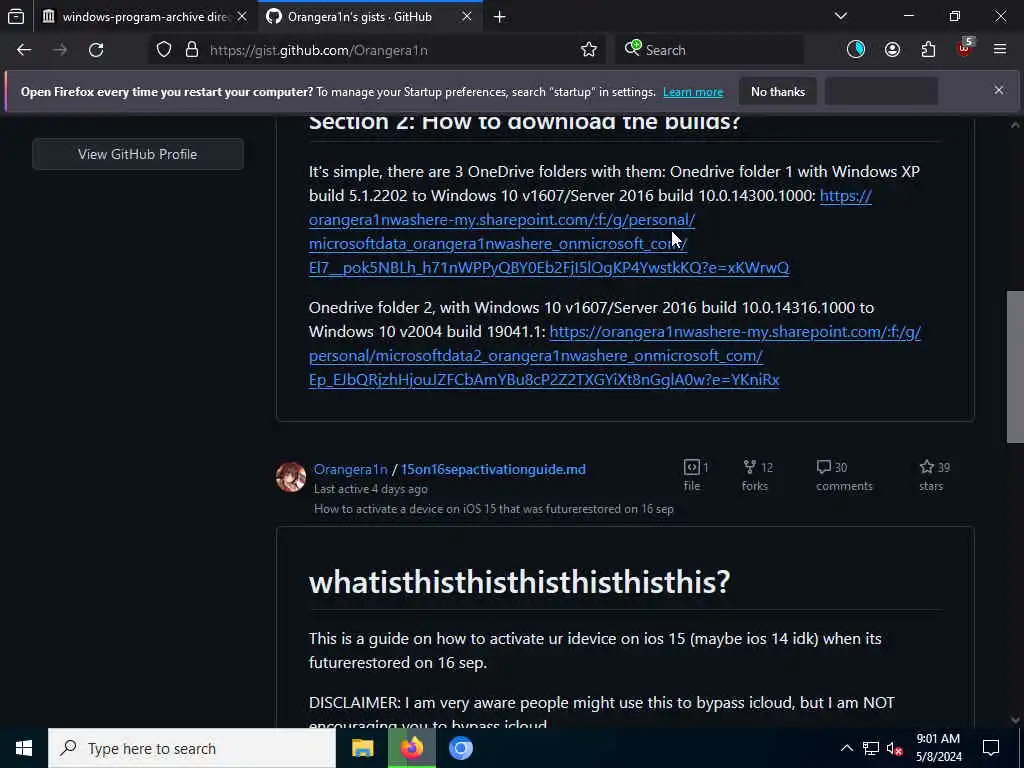Image resolution: width=1024 pixels, height=768 pixels.
Task: Click description 'How to activate a device on iOS 15'
Action: pos(494,509)
